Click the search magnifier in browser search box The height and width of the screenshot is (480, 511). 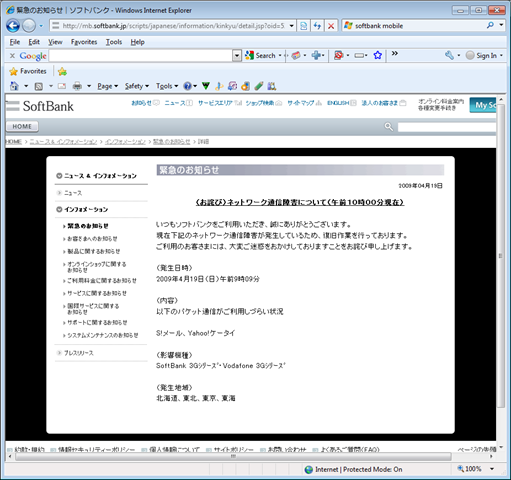(490, 25)
